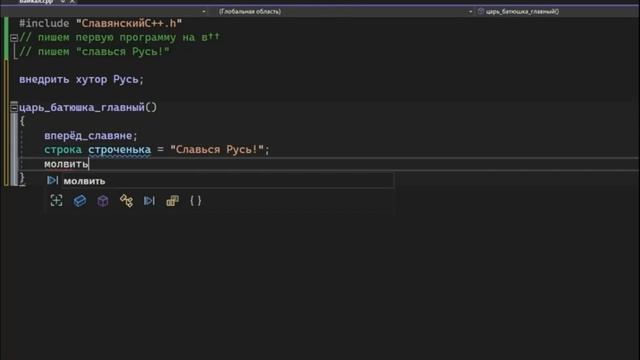Click the comment 'пишем "славься Русь!"'
The image size is (640, 360).
tap(94, 52)
